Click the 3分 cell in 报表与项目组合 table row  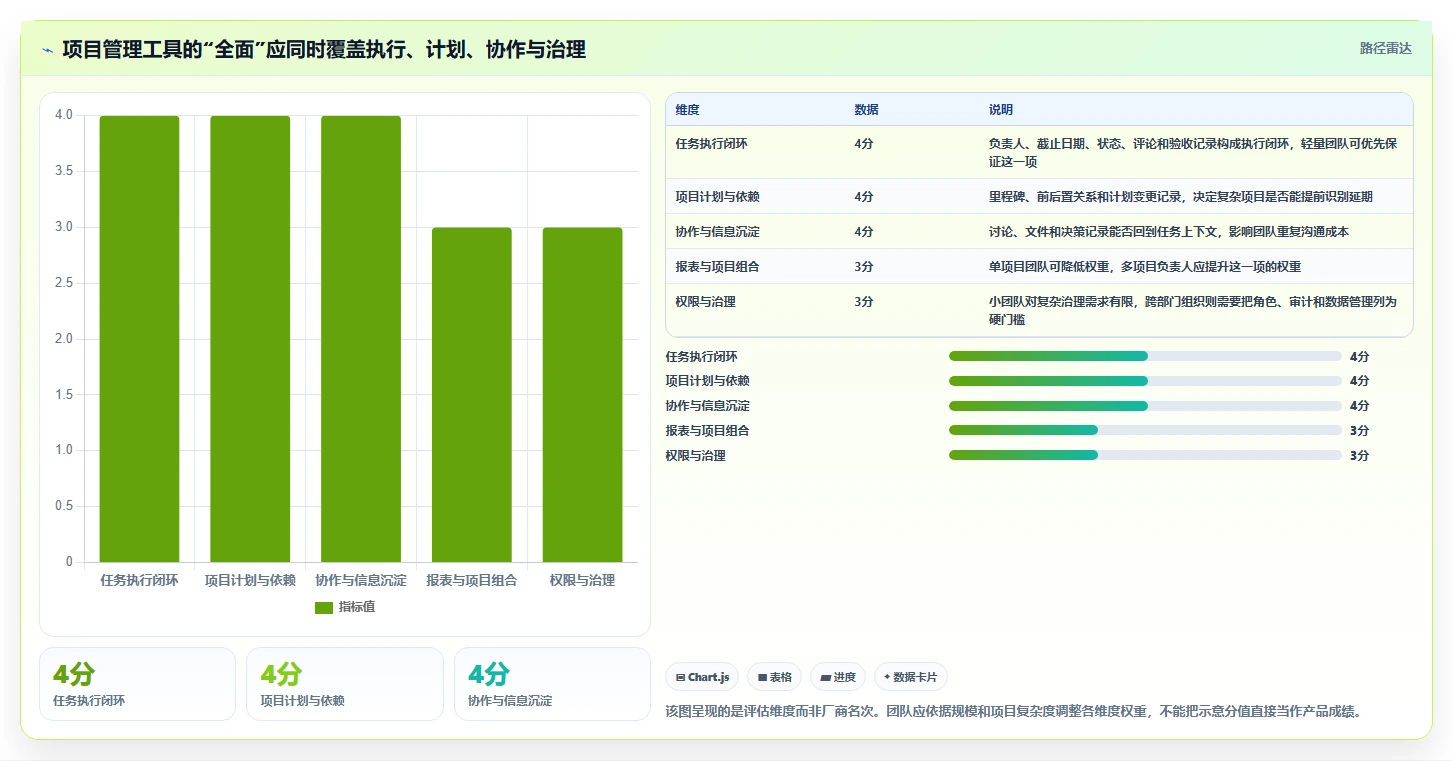[x=864, y=267]
